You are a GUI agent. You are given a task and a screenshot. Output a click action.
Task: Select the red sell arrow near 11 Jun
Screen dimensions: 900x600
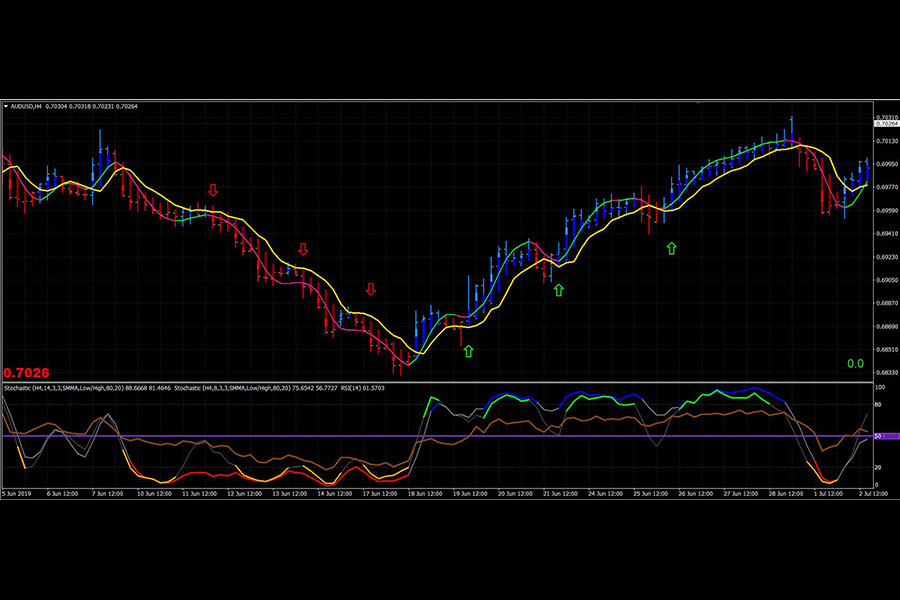(213, 190)
